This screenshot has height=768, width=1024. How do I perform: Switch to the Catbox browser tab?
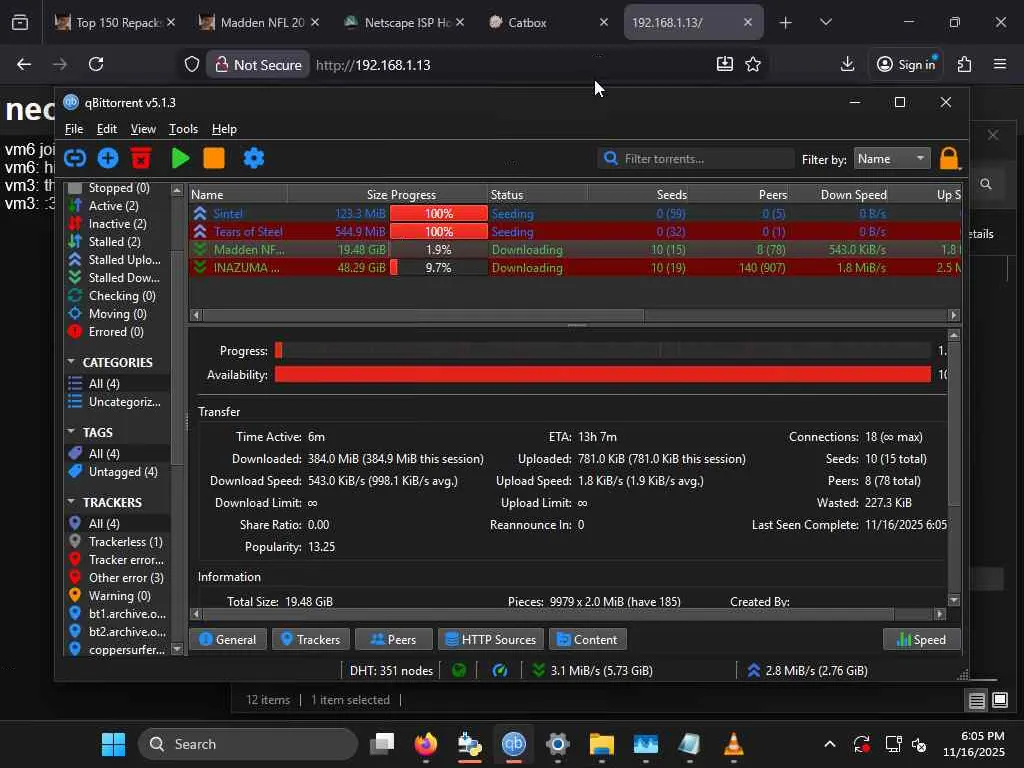(x=548, y=22)
